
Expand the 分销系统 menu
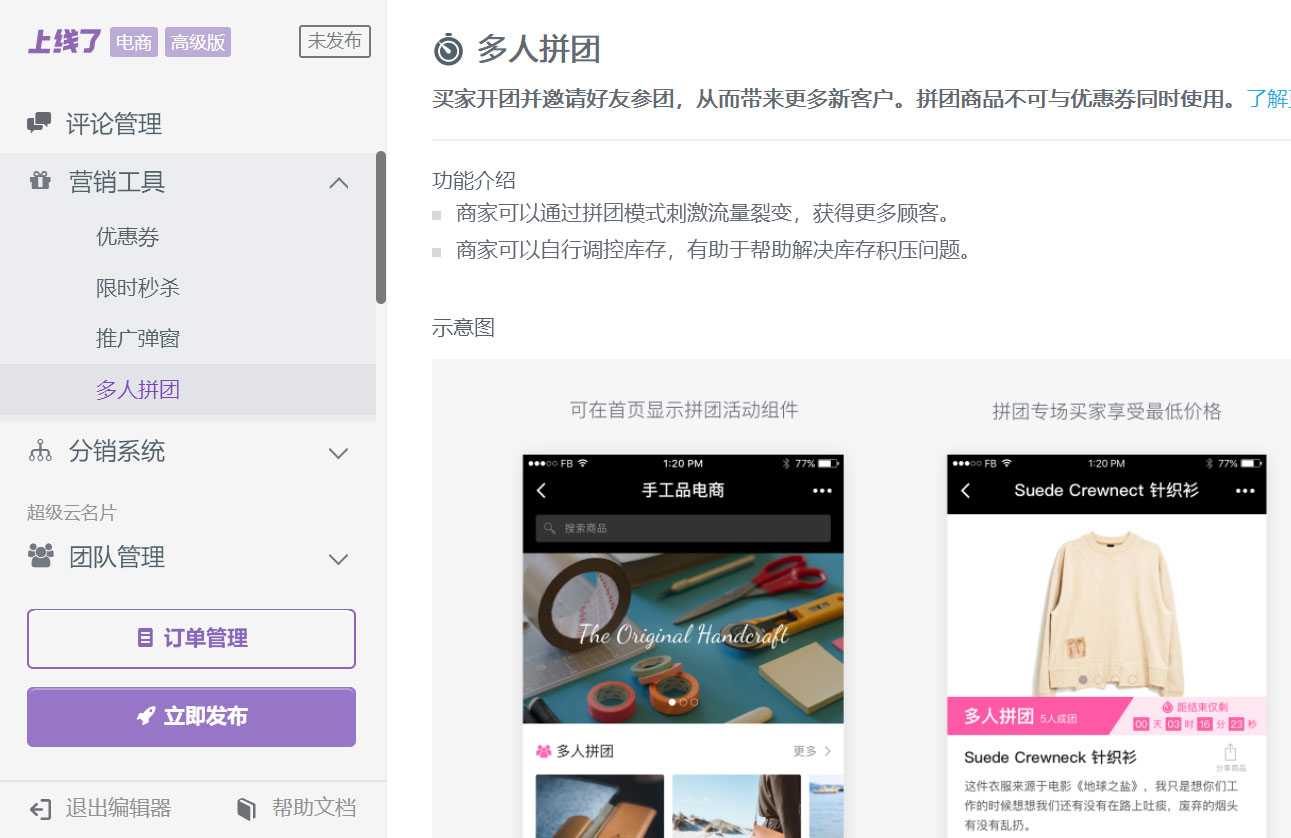(339, 452)
